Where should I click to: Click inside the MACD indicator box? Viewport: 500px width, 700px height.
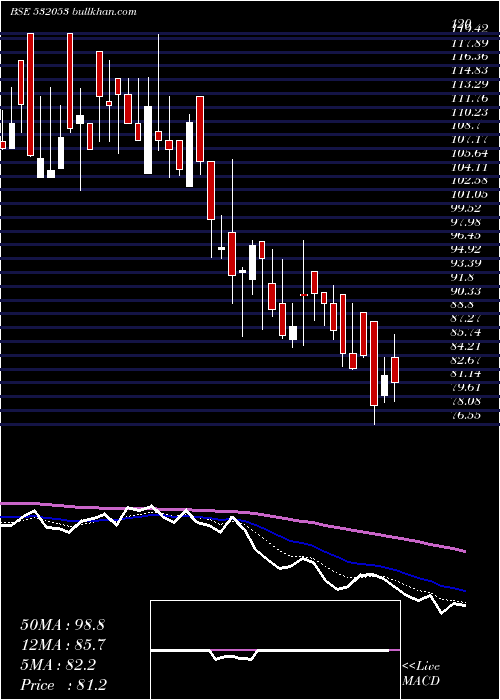pos(275,650)
